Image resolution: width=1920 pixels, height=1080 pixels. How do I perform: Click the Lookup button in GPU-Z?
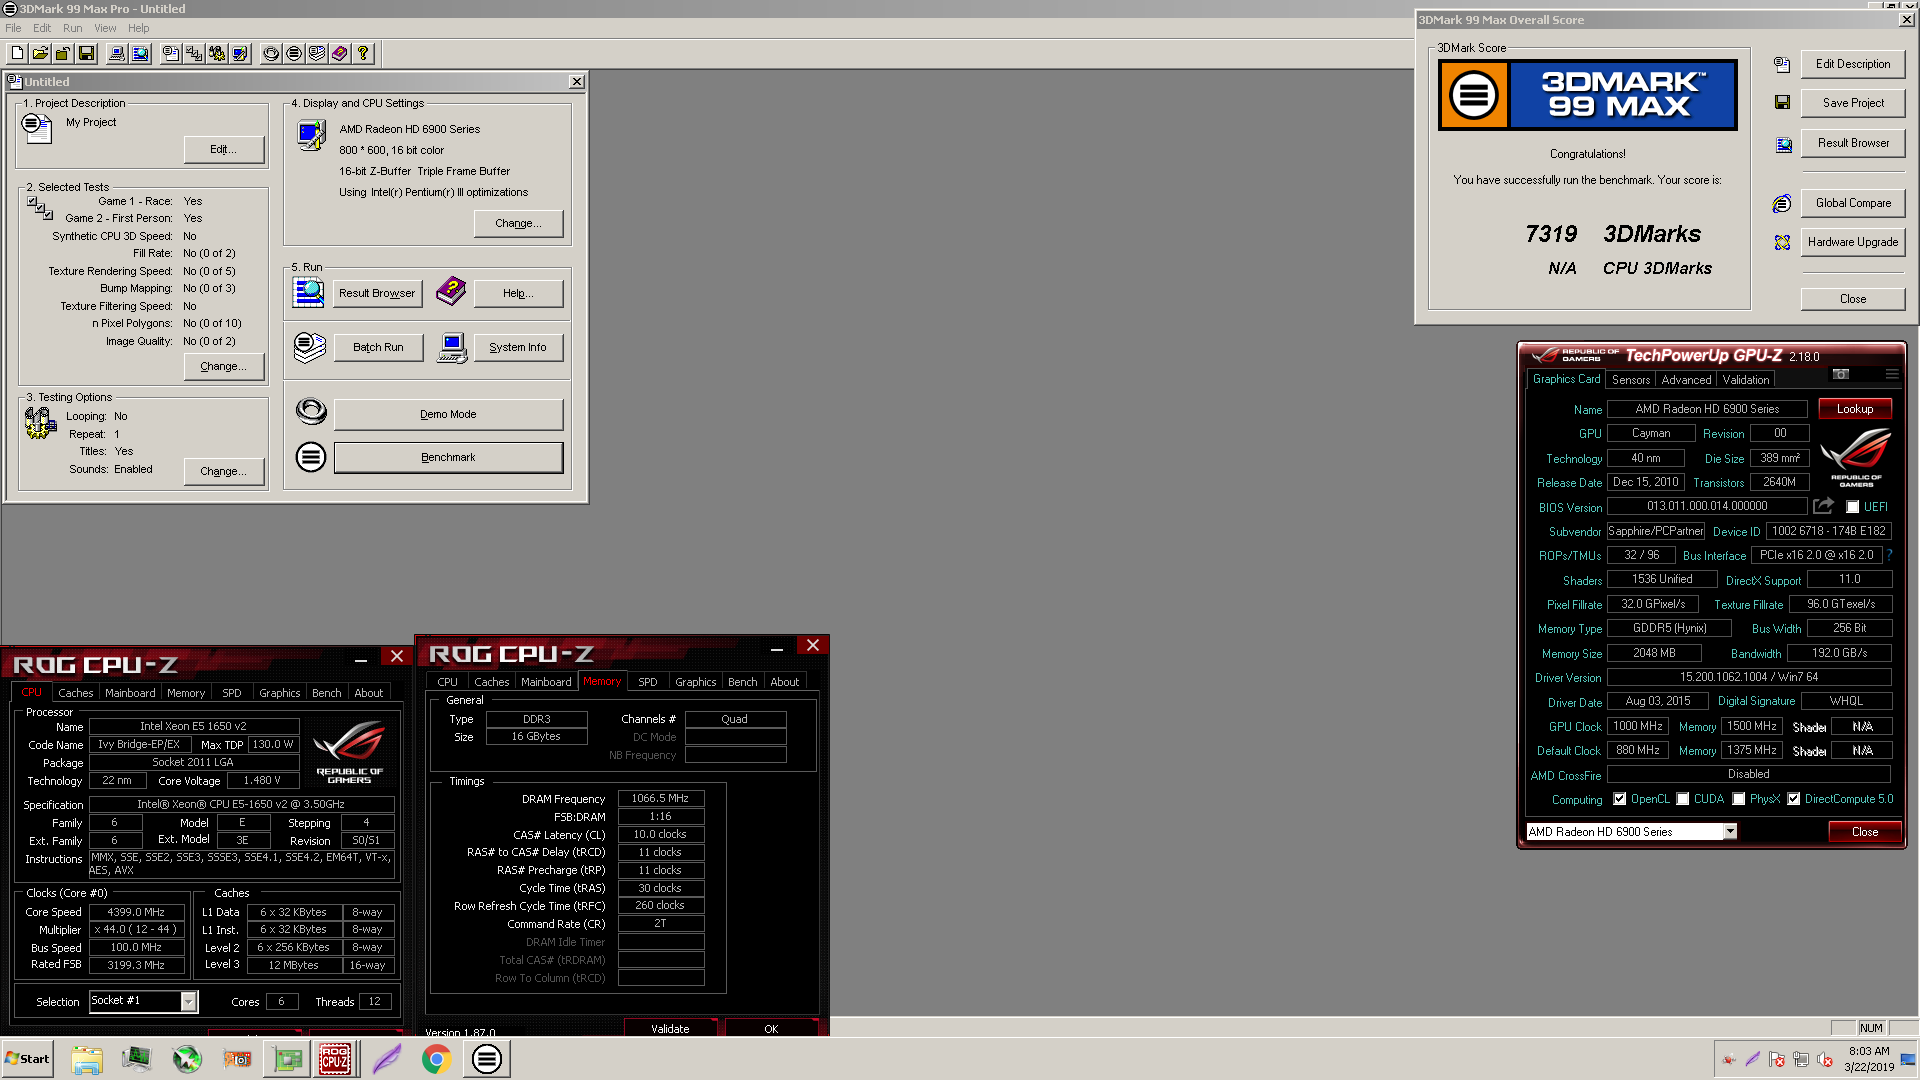pos(1855,409)
